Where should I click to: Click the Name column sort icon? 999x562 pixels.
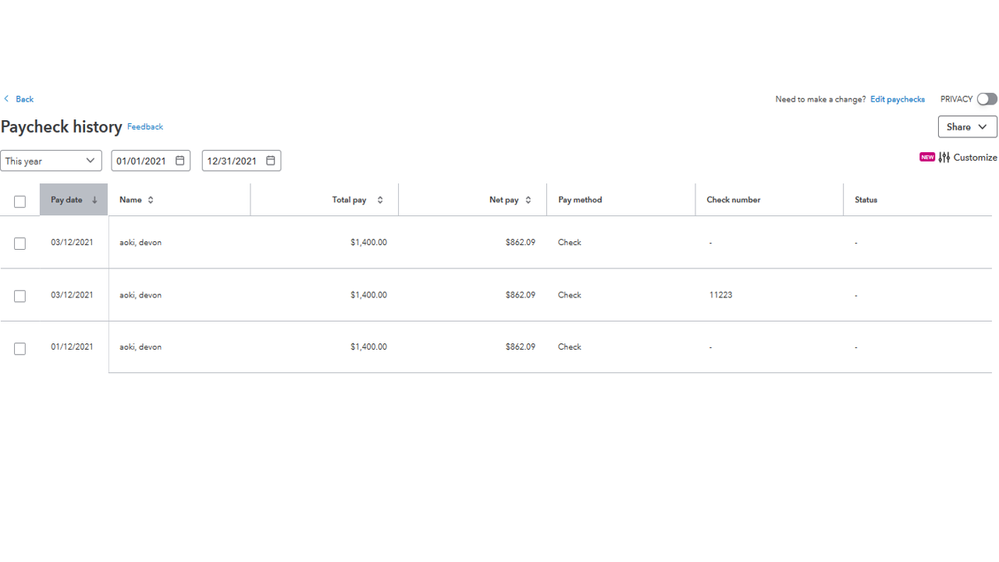pos(151,200)
